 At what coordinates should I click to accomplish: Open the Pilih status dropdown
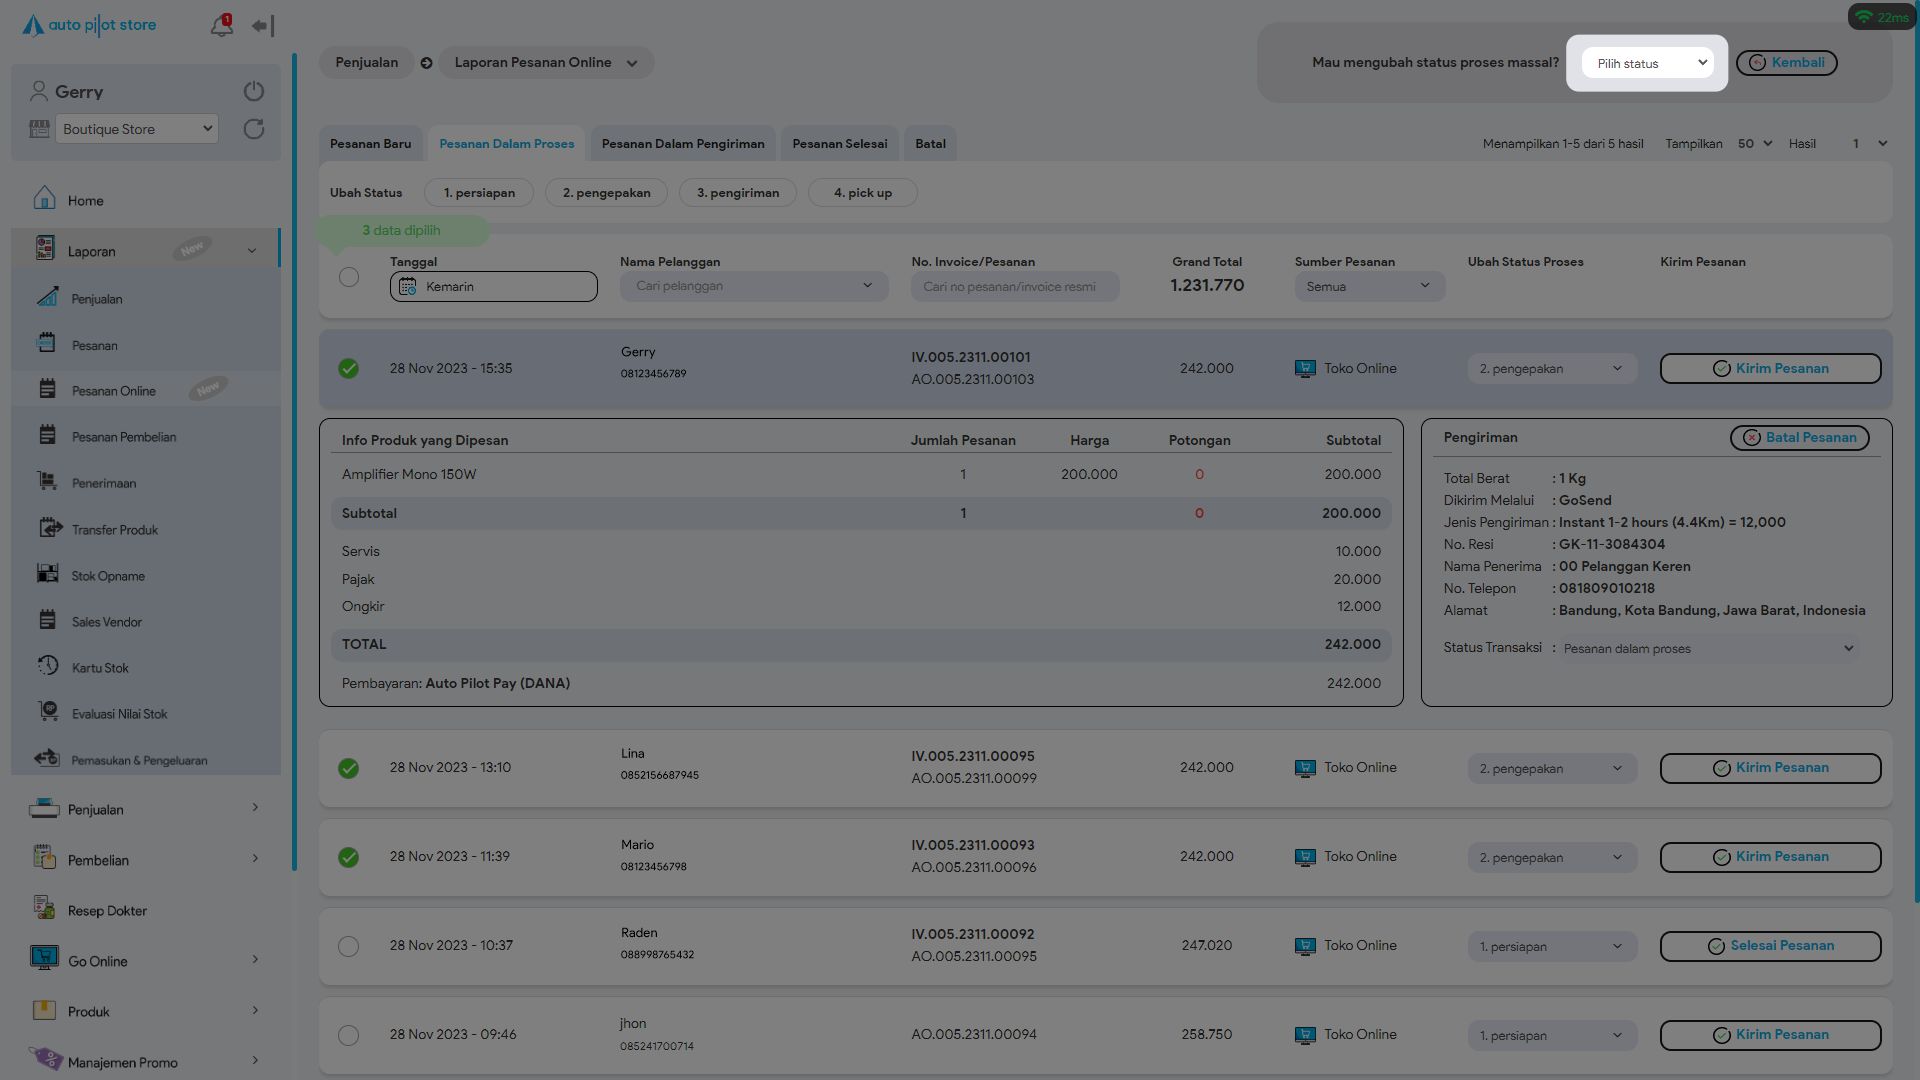(x=1647, y=63)
